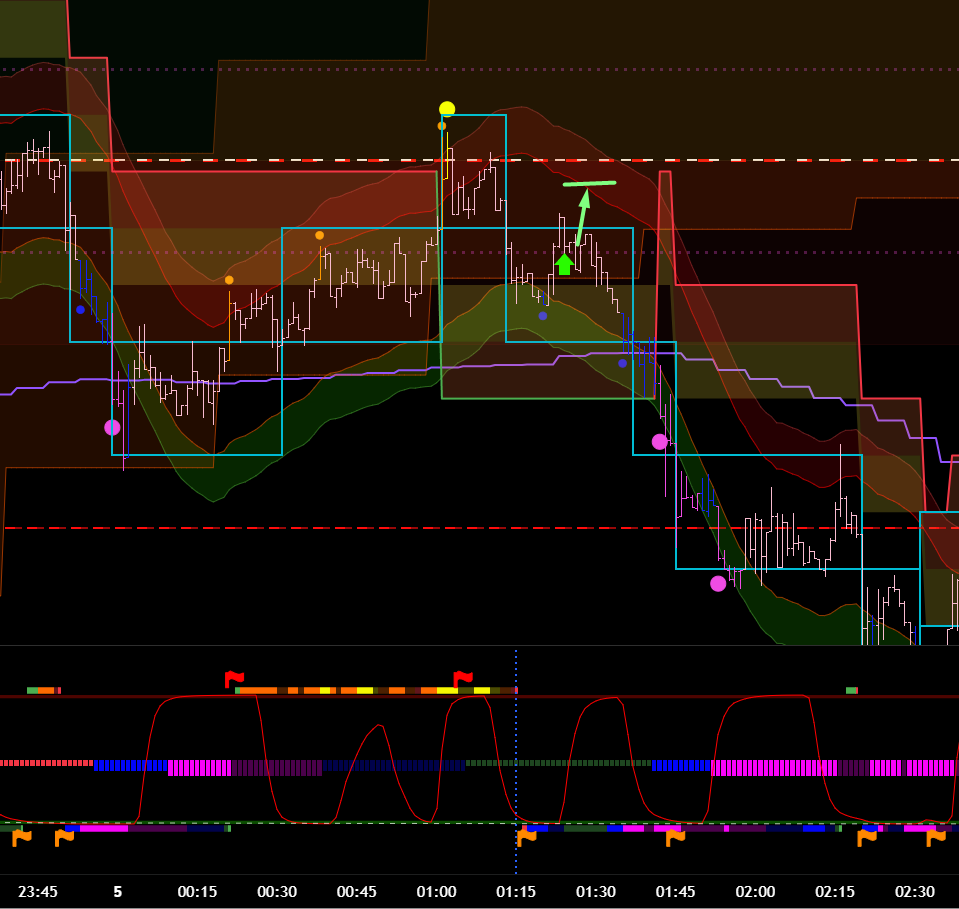Click the 01:00 time axis label
959x909 pixels.
(x=437, y=892)
